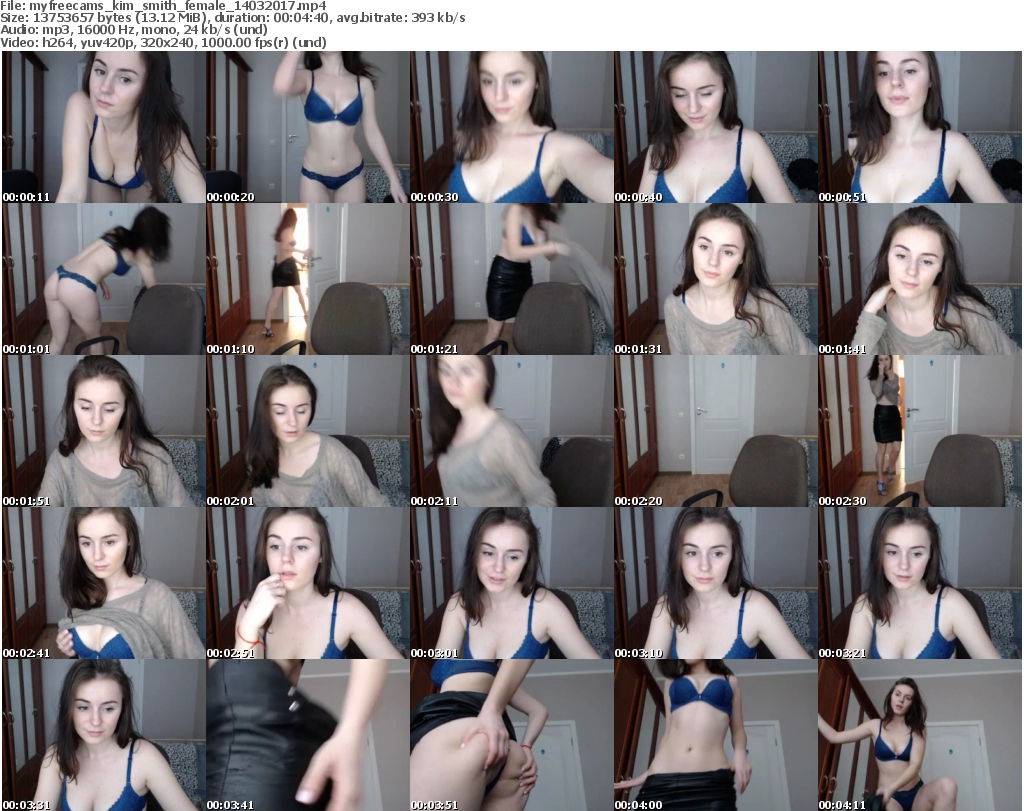Choose the frame labeled 00:00:40
Image resolution: width=1024 pixels, height=811 pixels.
coord(716,127)
